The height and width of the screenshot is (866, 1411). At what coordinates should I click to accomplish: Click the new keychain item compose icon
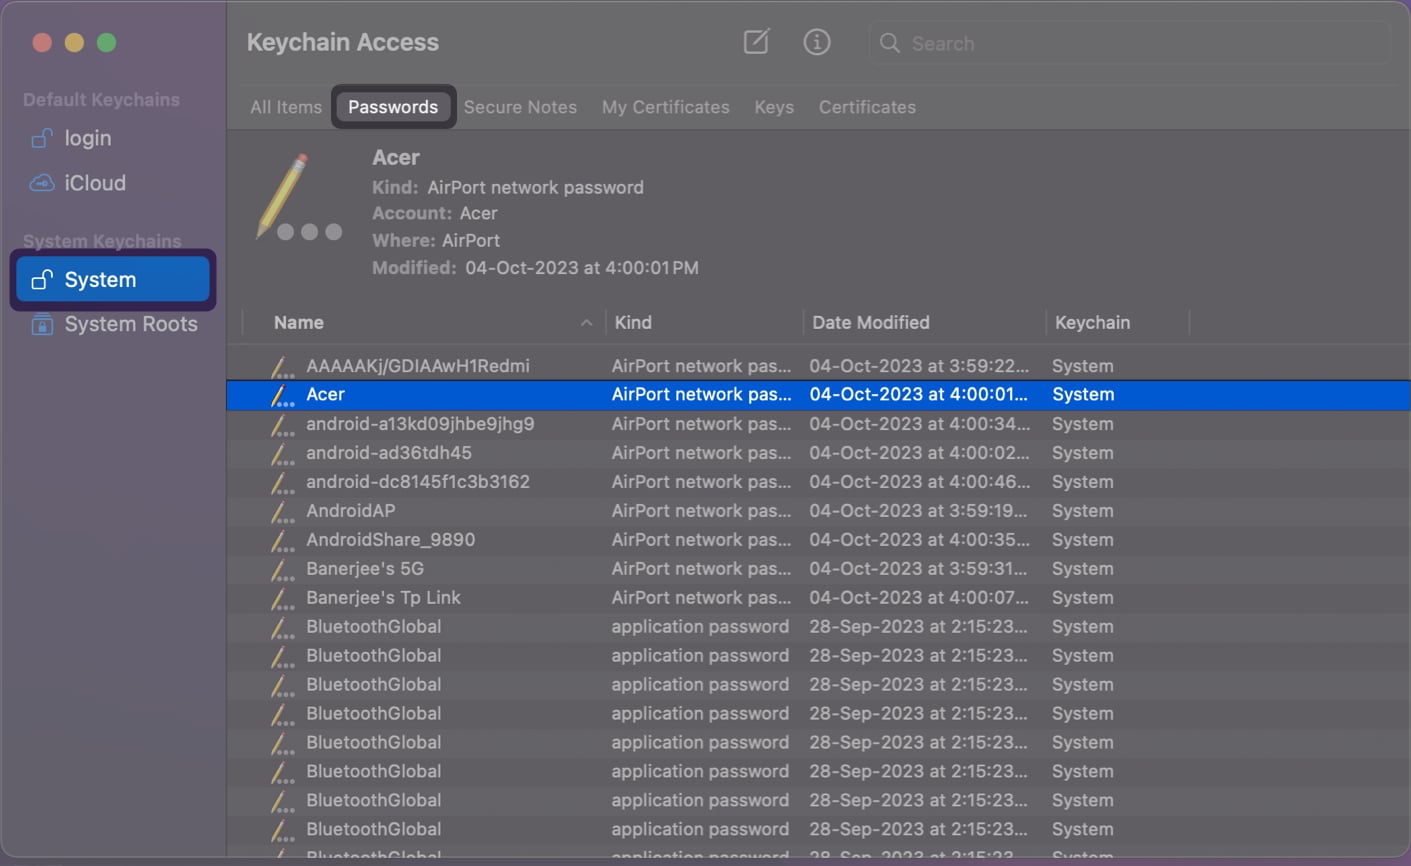pyautogui.click(x=756, y=42)
